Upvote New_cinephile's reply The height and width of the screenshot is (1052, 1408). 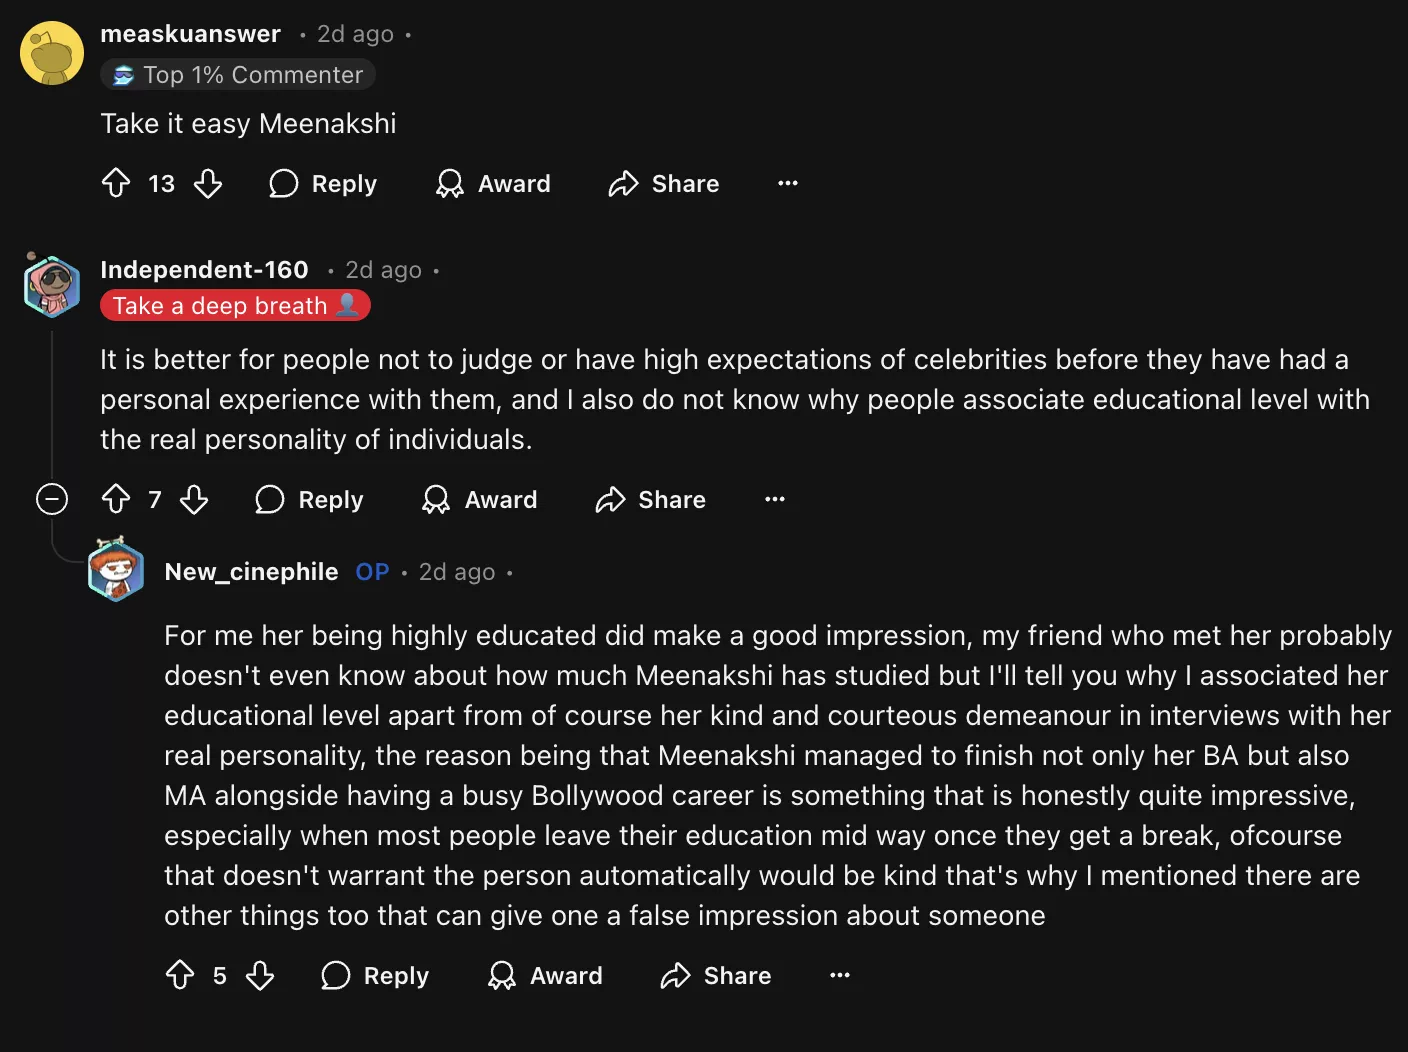(x=180, y=975)
